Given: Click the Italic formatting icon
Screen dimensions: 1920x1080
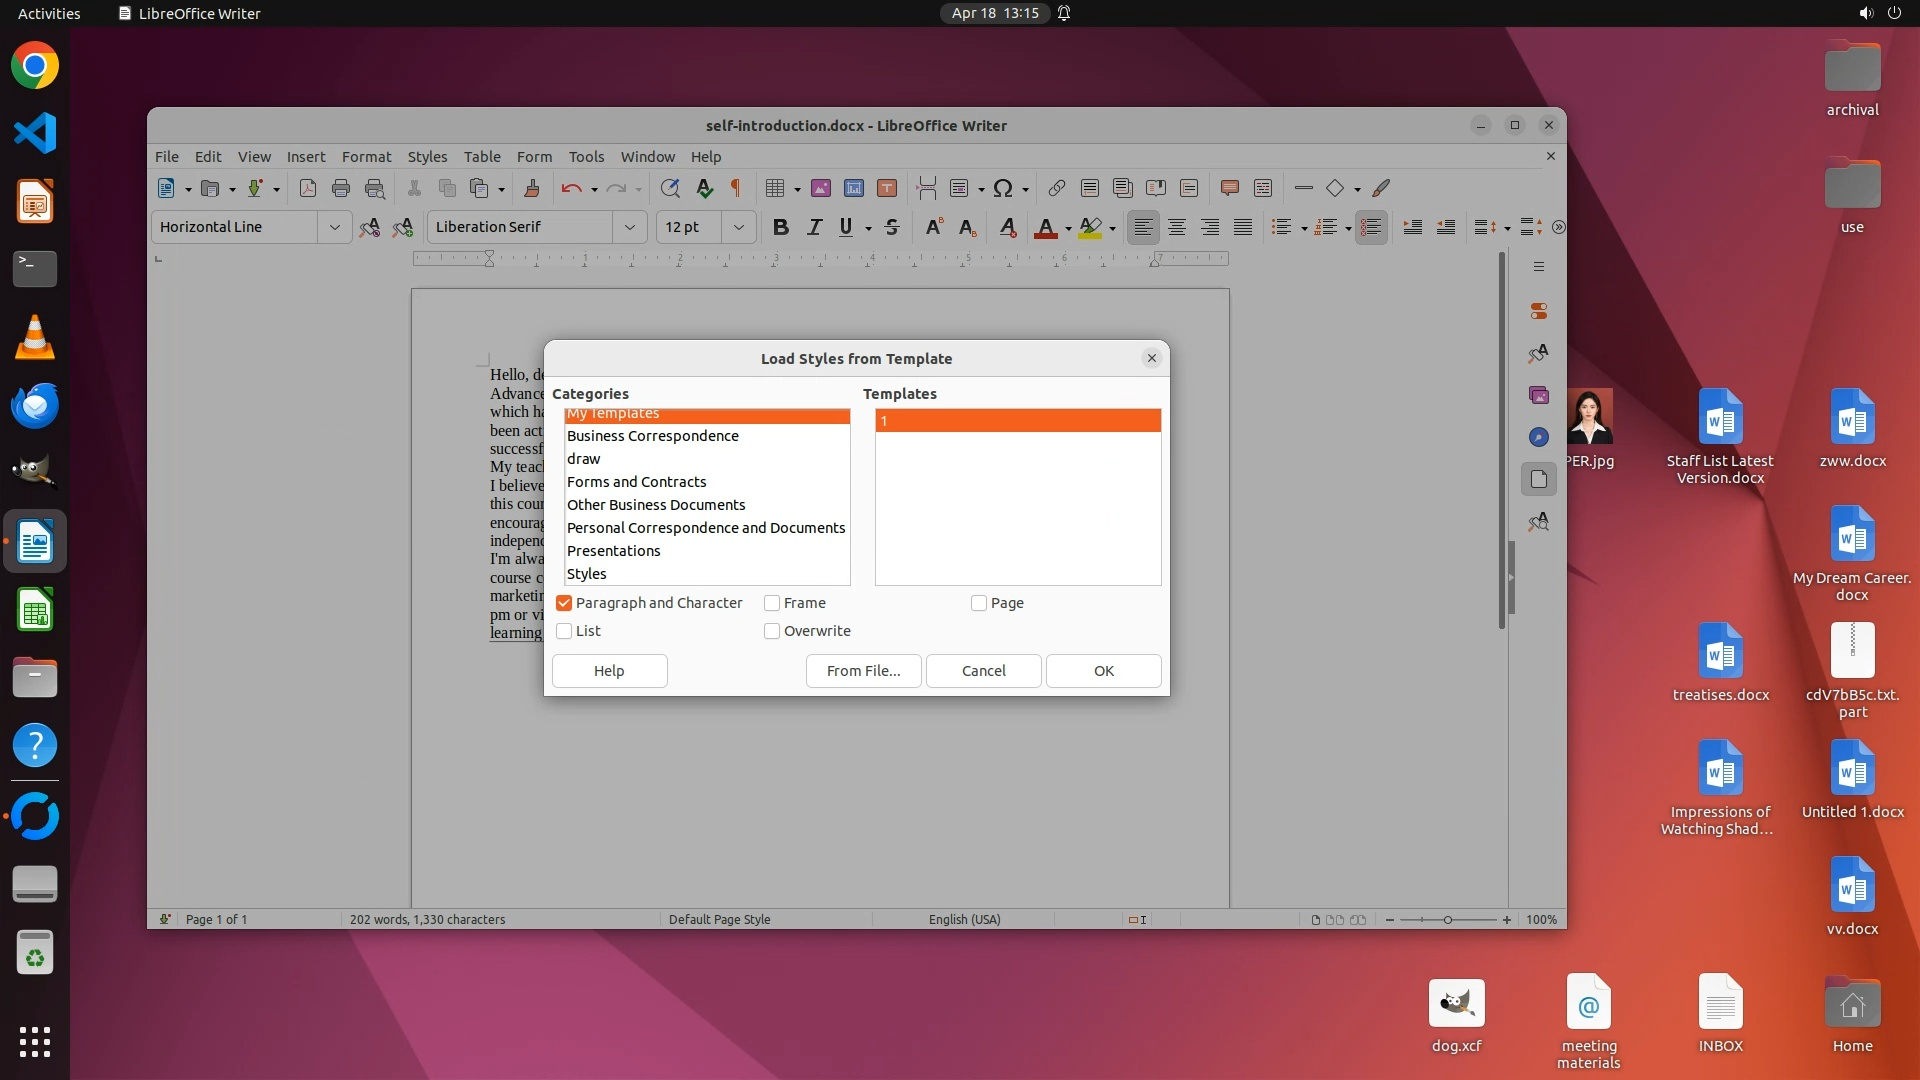Looking at the screenshot, I should 814,227.
